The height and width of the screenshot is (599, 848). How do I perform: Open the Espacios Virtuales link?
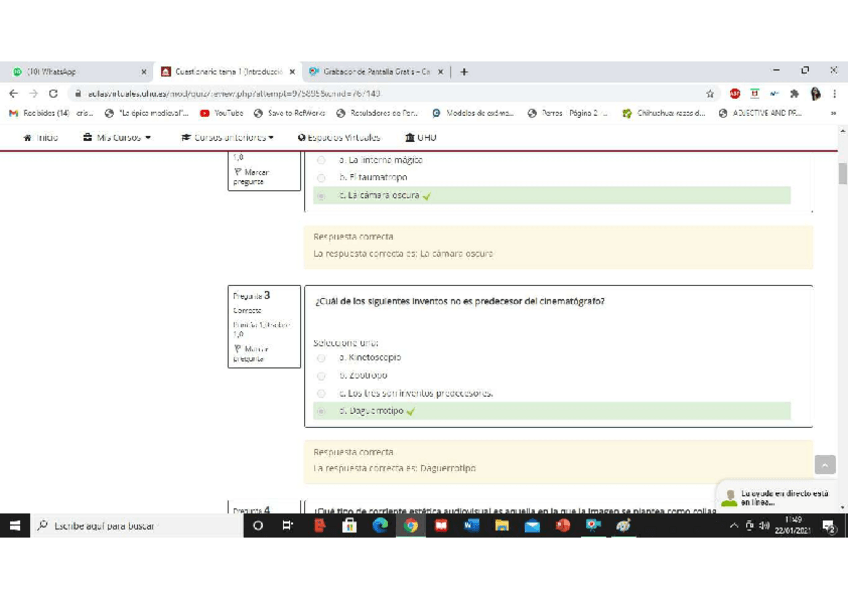pos(340,137)
